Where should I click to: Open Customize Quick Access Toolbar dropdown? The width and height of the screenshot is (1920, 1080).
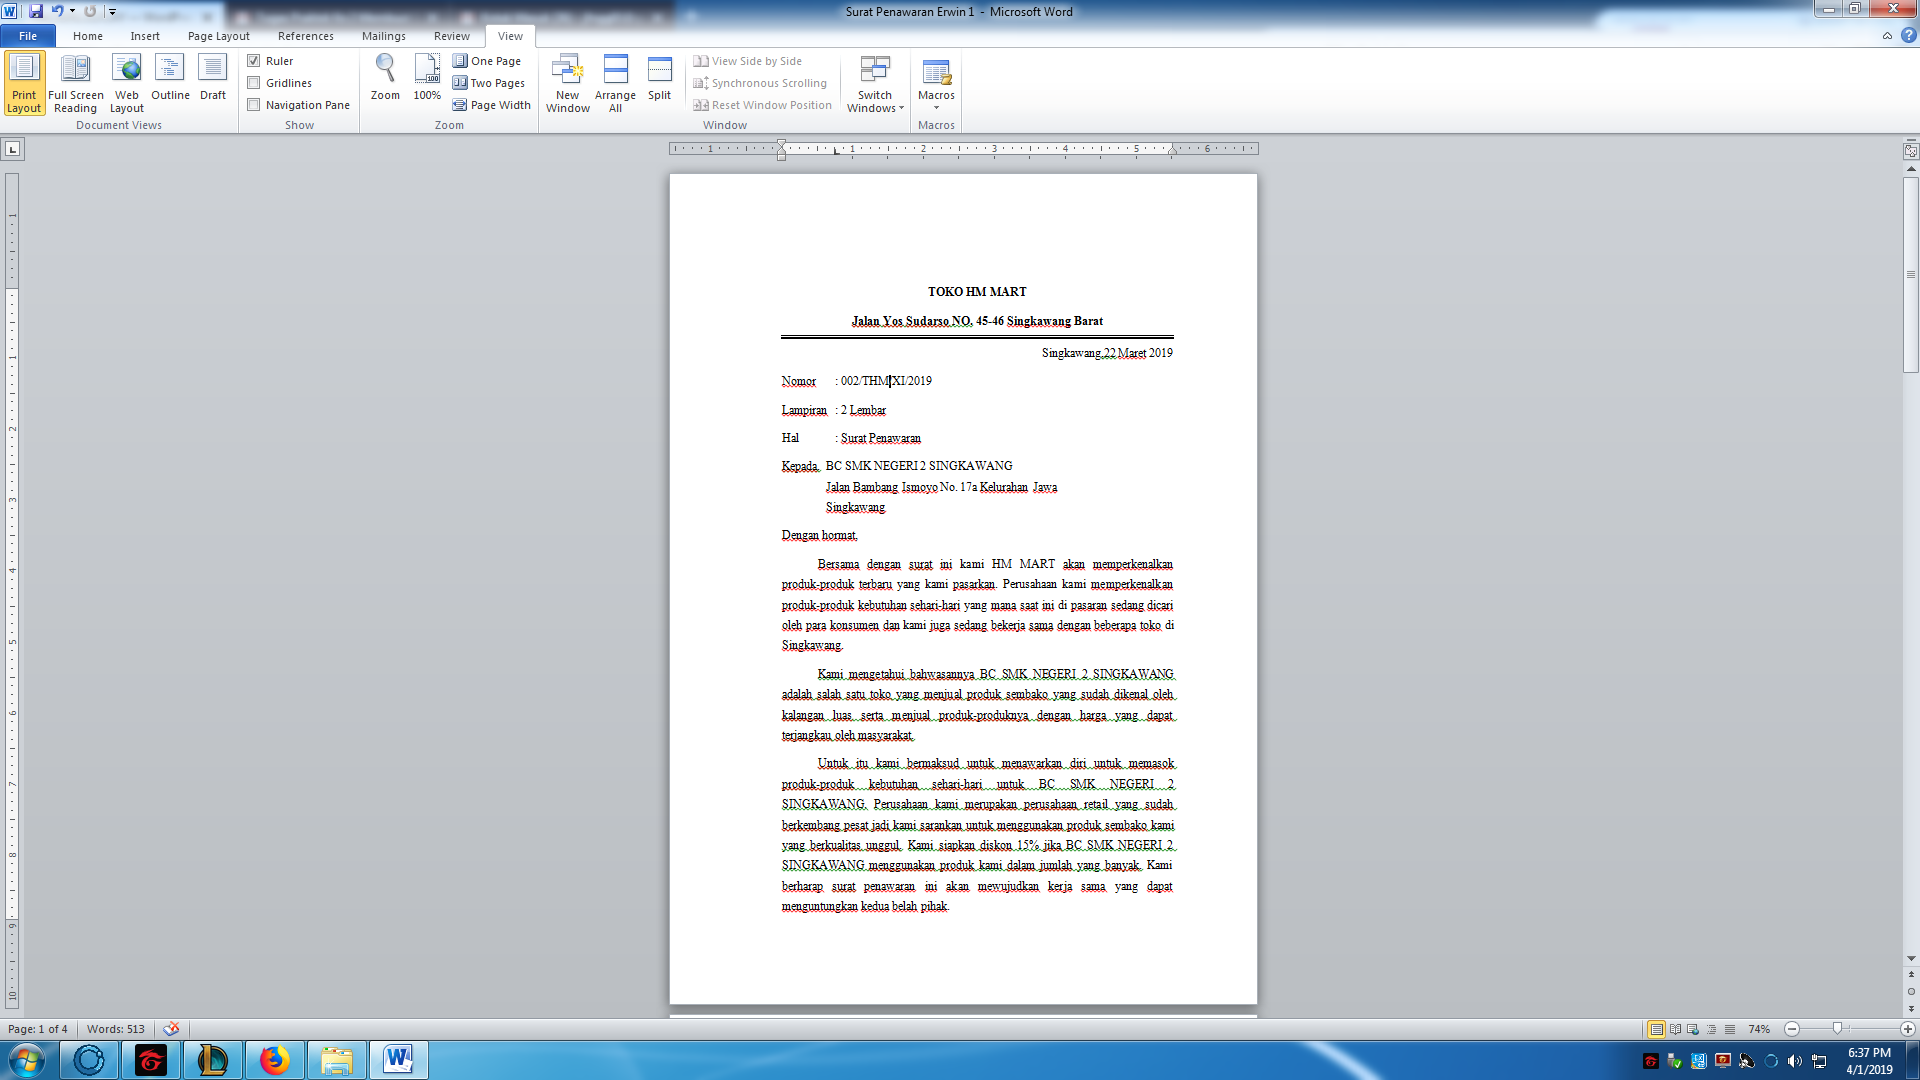click(112, 12)
